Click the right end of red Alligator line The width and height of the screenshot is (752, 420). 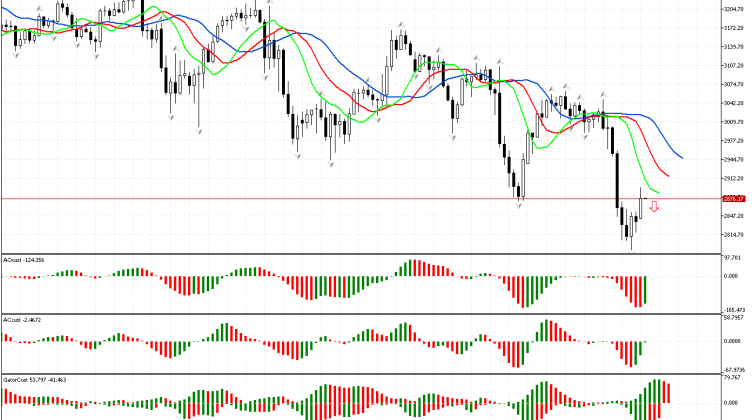coord(667,176)
